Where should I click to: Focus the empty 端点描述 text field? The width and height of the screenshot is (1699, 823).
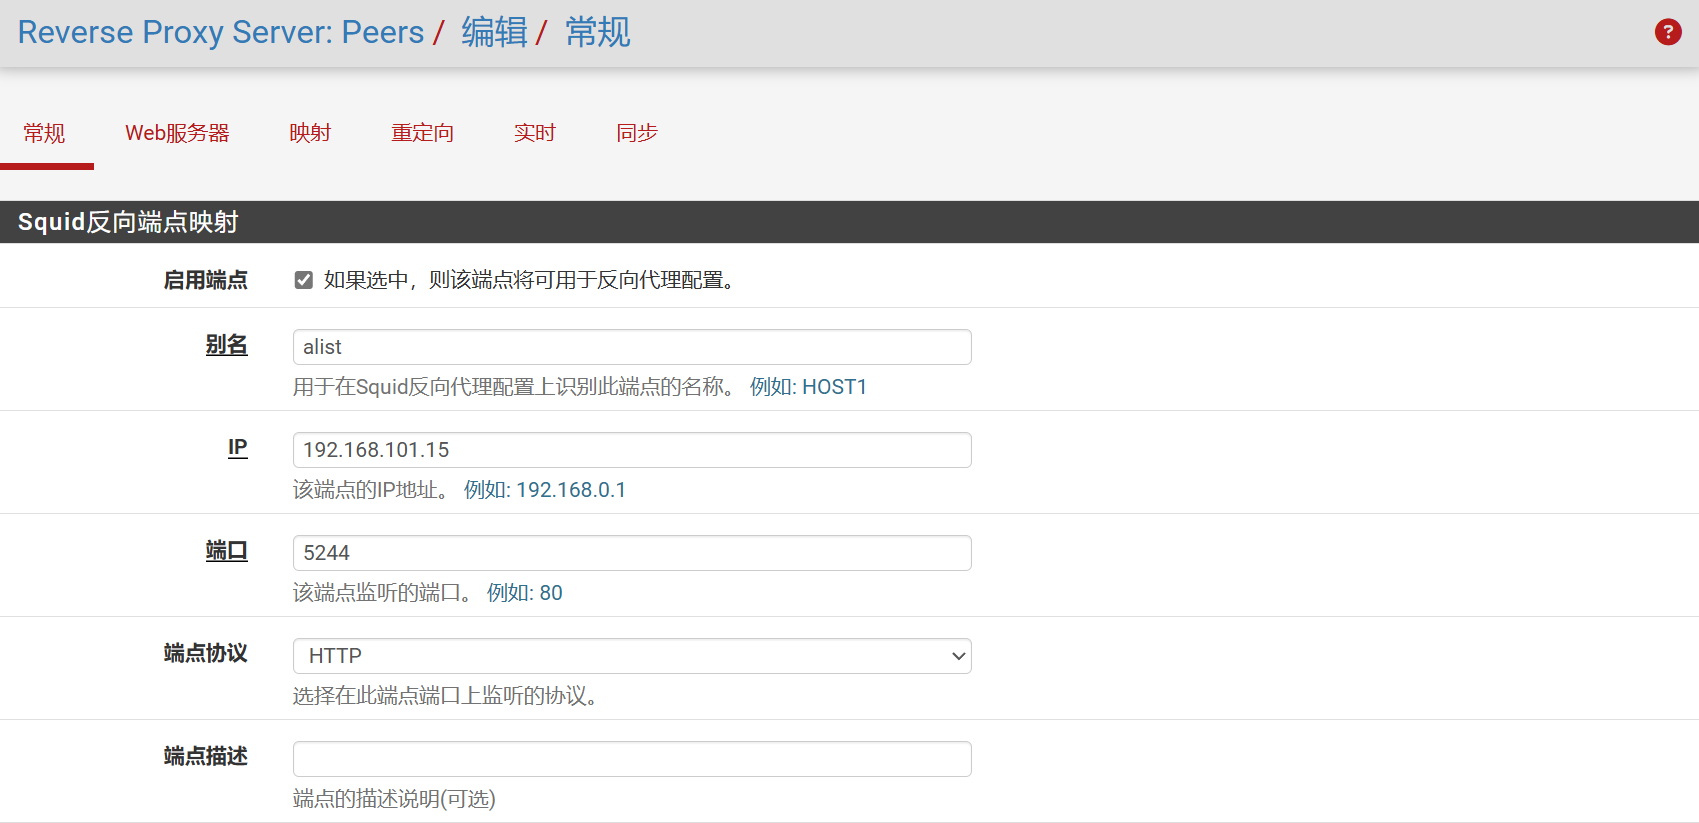(631, 759)
